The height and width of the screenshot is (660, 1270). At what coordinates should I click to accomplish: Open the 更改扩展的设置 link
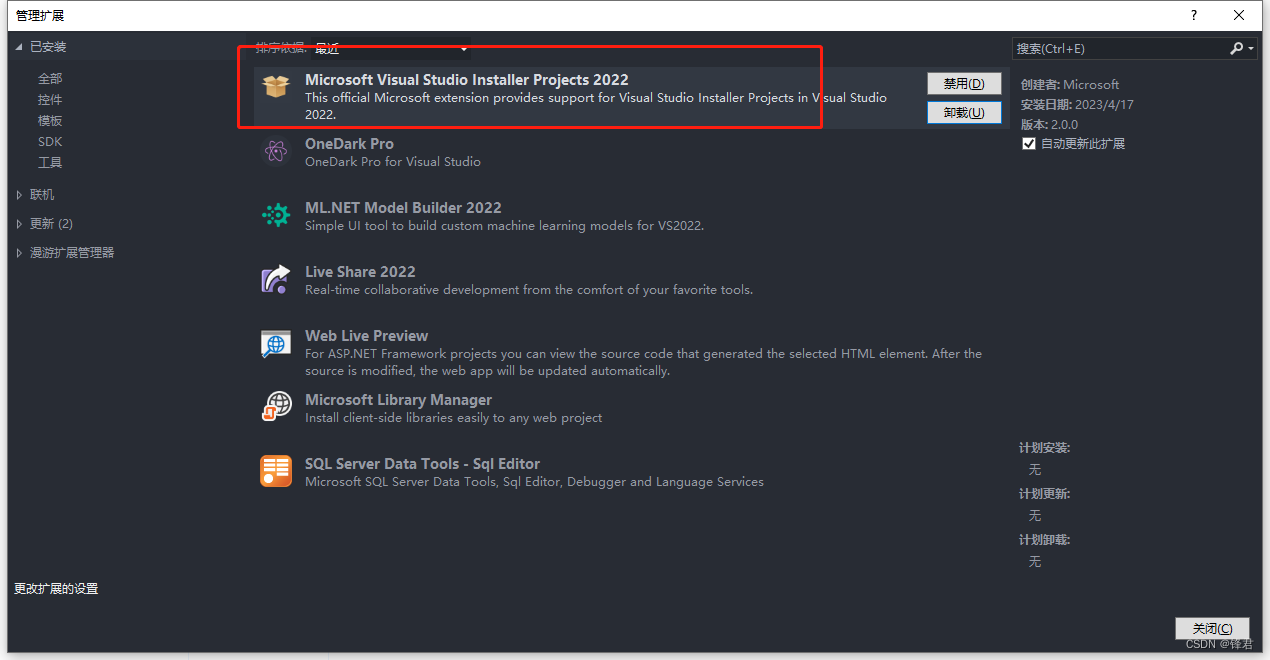(x=56, y=589)
